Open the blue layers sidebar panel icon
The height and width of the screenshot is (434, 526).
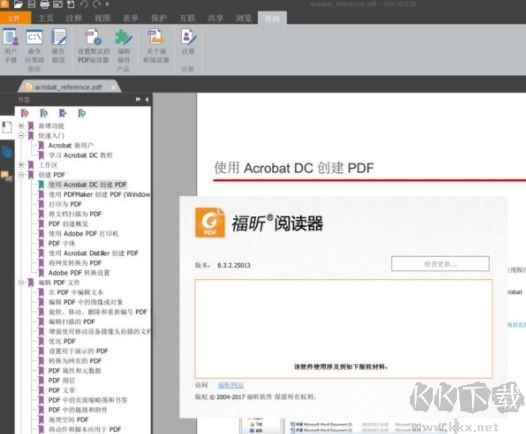[x=7, y=153]
